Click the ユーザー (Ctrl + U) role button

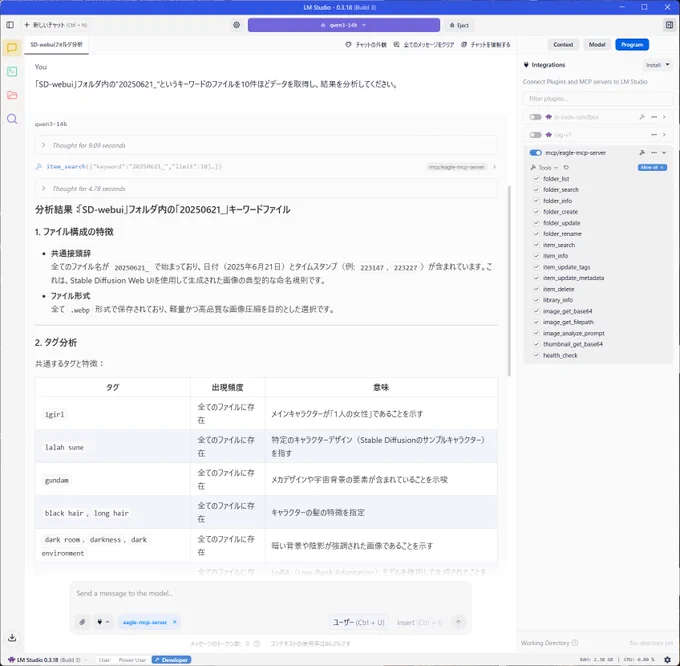pyautogui.click(x=358, y=622)
